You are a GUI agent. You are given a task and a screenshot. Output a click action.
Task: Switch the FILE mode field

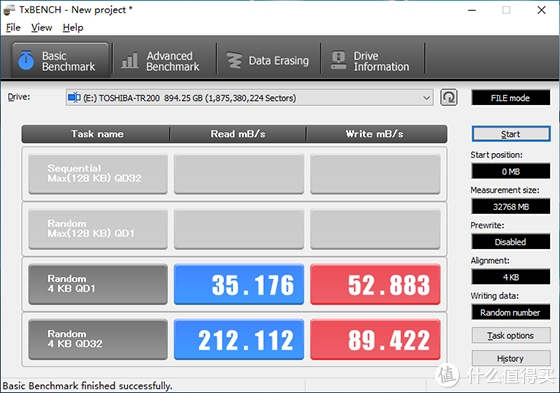(511, 98)
